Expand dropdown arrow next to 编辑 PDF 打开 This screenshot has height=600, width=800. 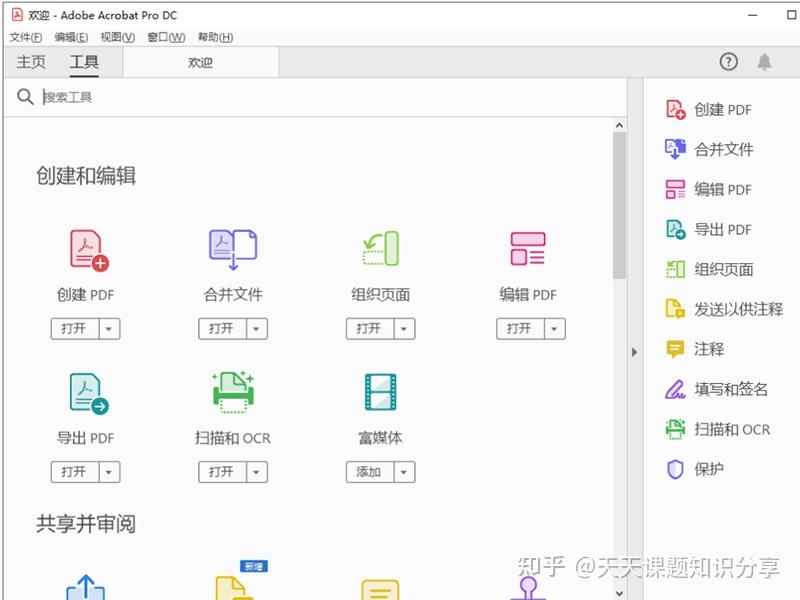tap(555, 329)
